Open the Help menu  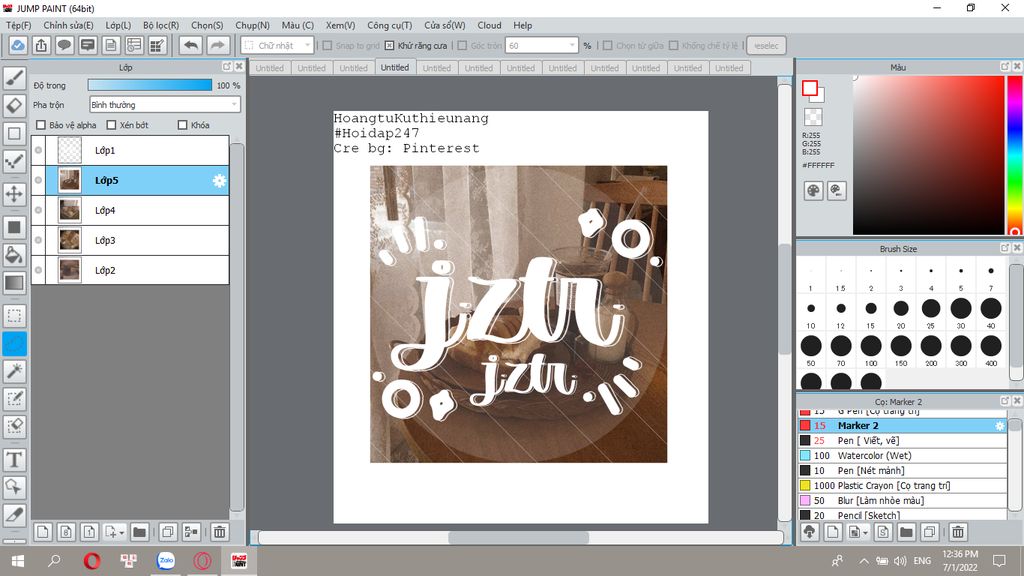(522, 25)
